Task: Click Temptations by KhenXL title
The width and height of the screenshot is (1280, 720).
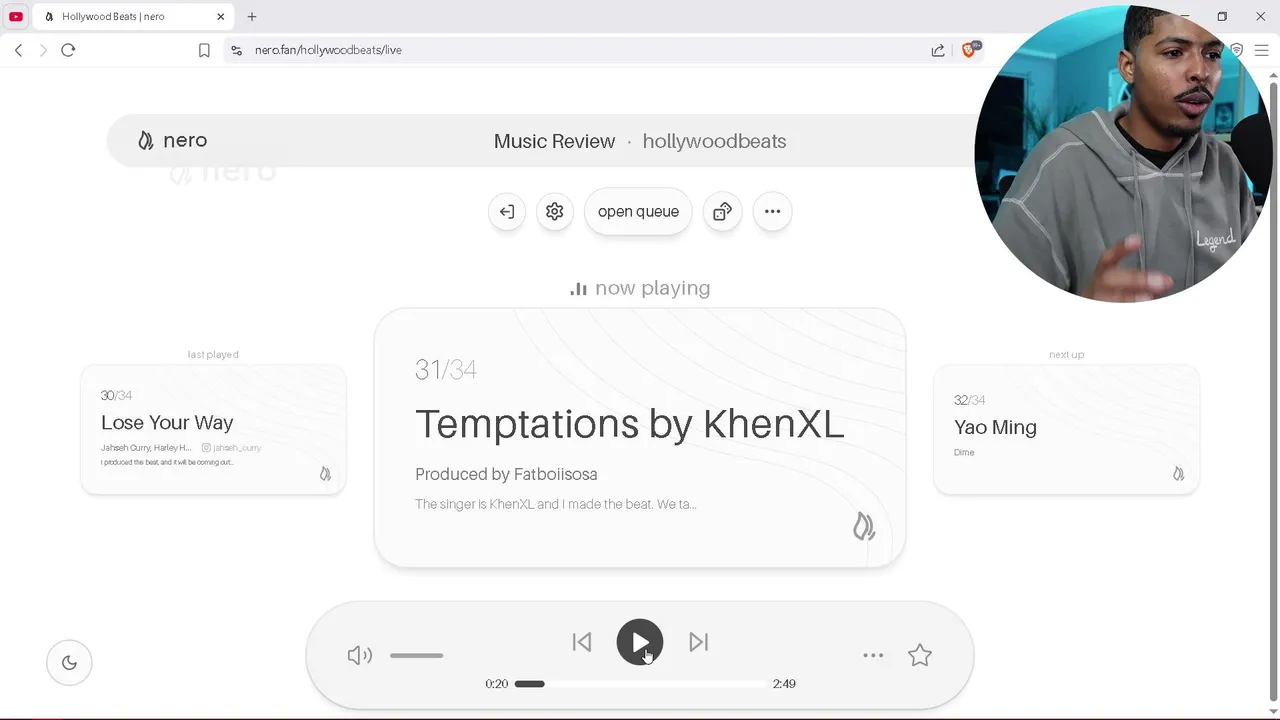Action: (x=629, y=424)
